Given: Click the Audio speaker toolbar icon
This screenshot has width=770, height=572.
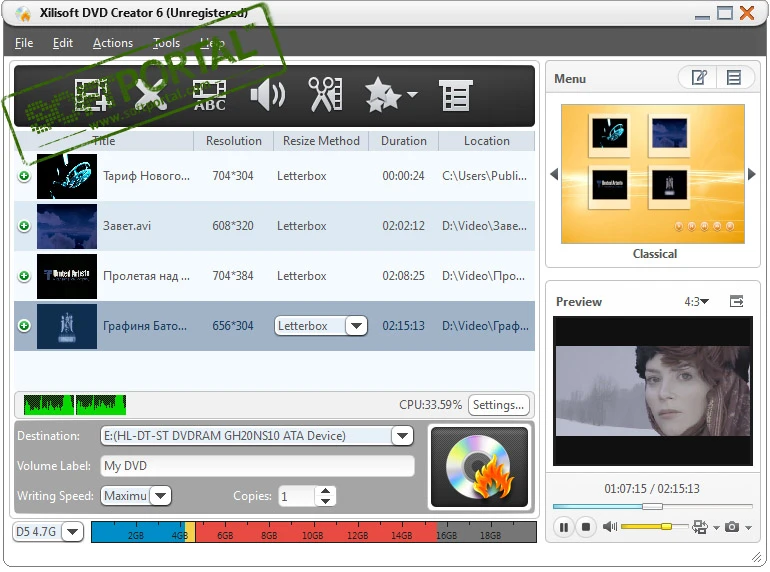Looking at the screenshot, I should coord(267,96).
